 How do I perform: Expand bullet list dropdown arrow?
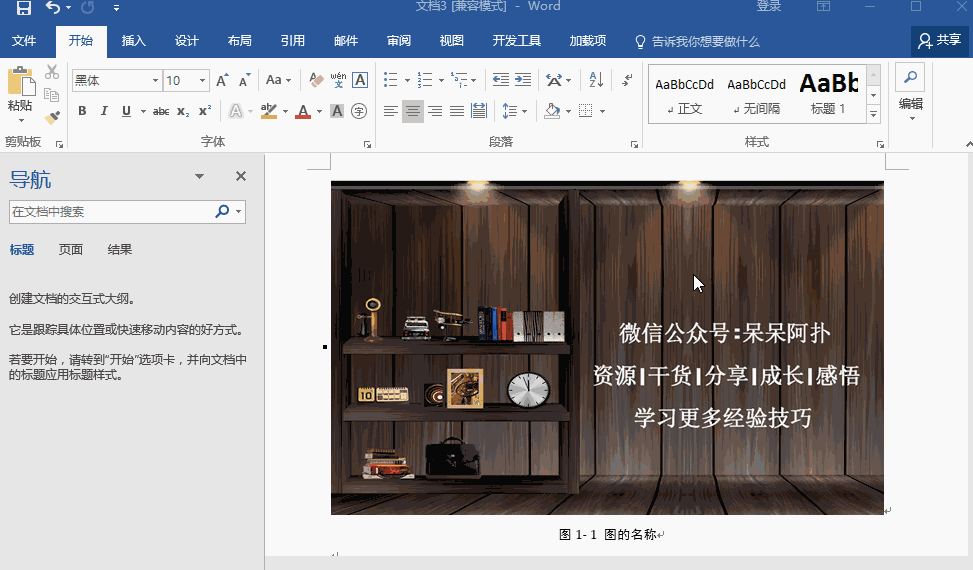click(x=407, y=81)
